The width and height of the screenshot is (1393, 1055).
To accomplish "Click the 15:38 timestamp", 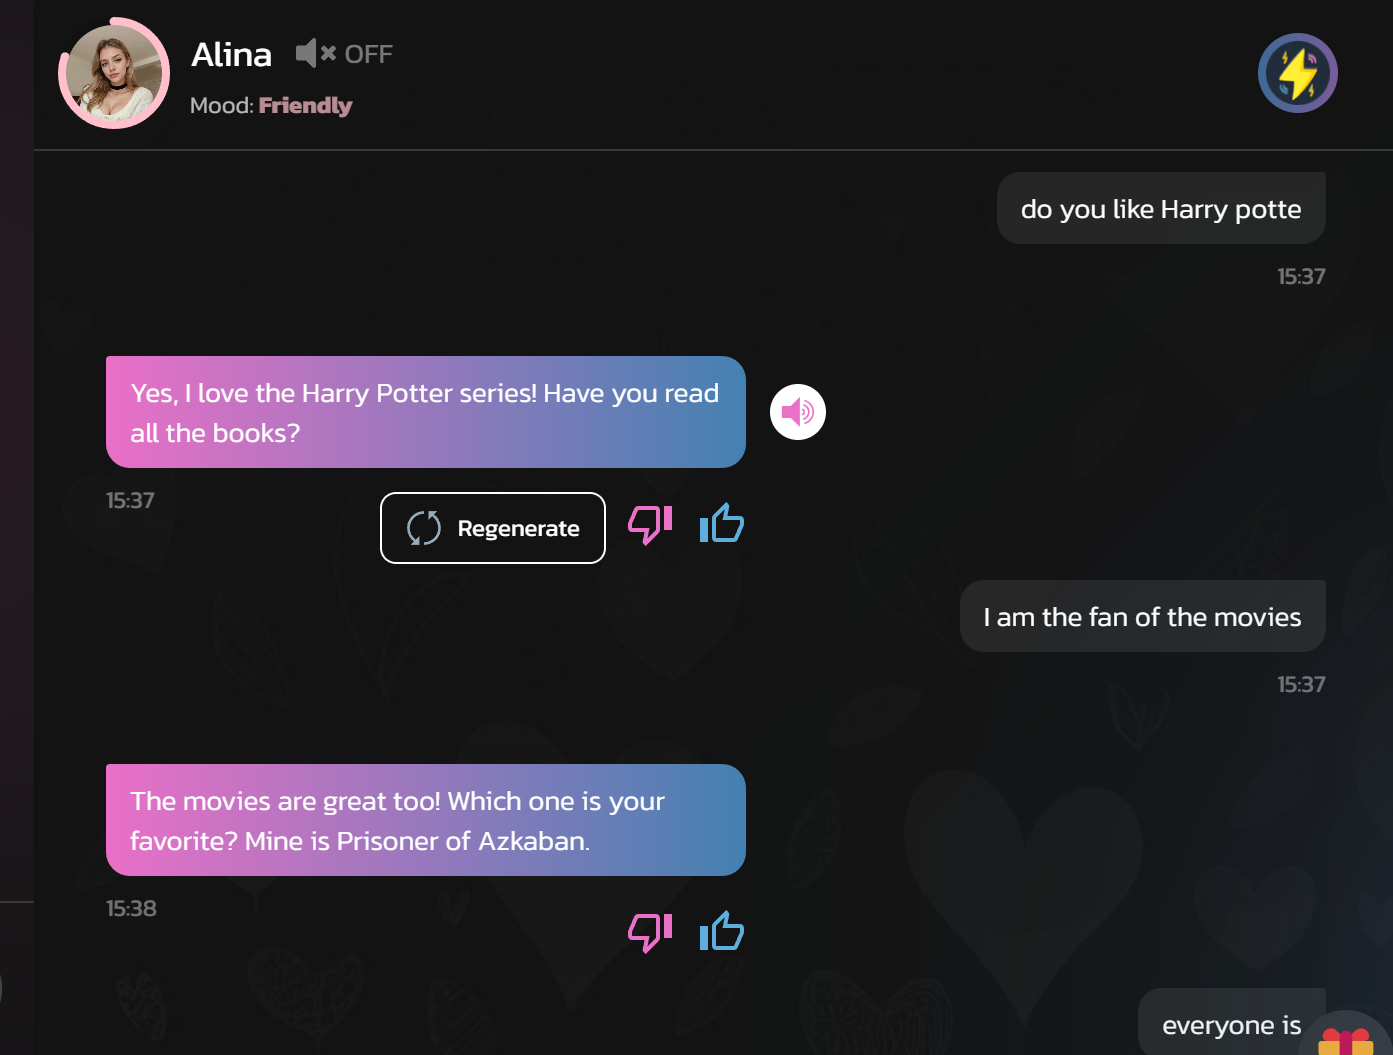I will click(x=131, y=908).
